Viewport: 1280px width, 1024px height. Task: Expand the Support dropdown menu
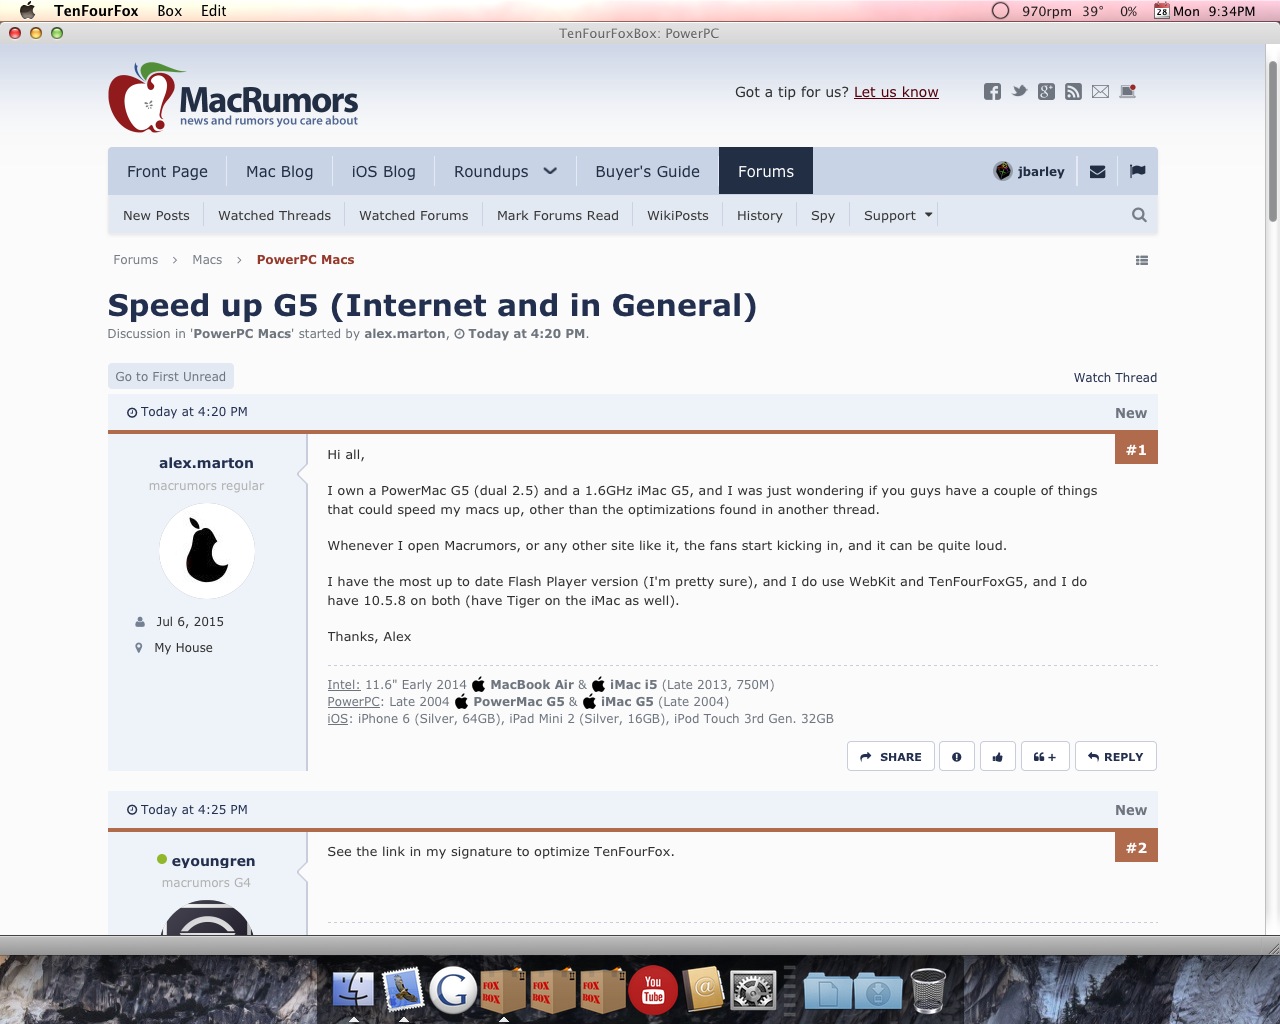pyautogui.click(x=898, y=215)
